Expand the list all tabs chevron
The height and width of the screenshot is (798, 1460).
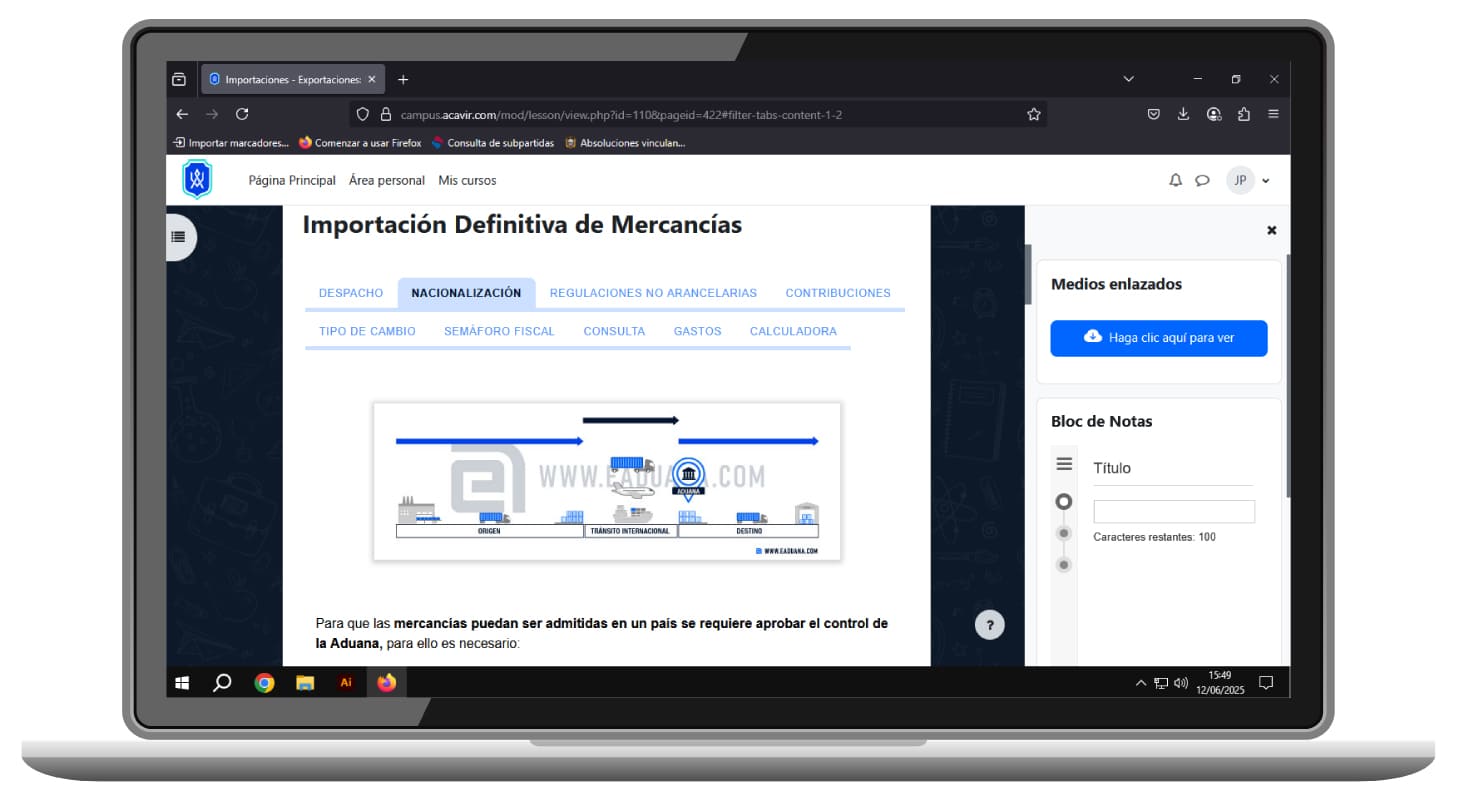[x=1129, y=79]
